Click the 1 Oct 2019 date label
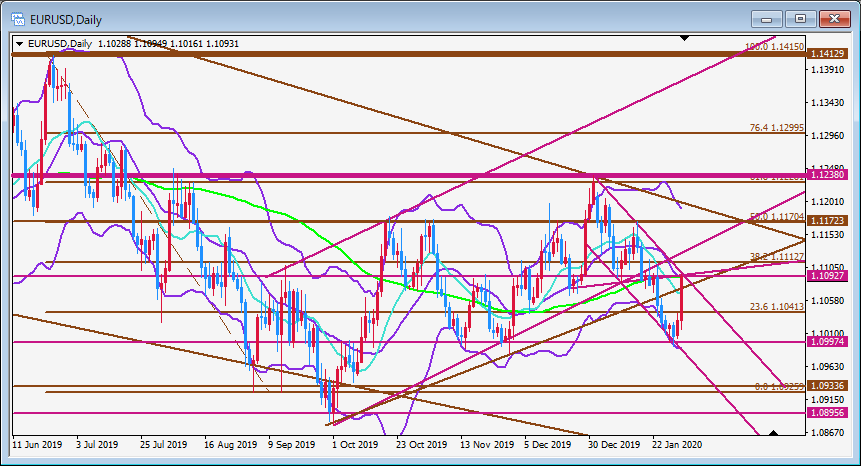 [x=355, y=445]
